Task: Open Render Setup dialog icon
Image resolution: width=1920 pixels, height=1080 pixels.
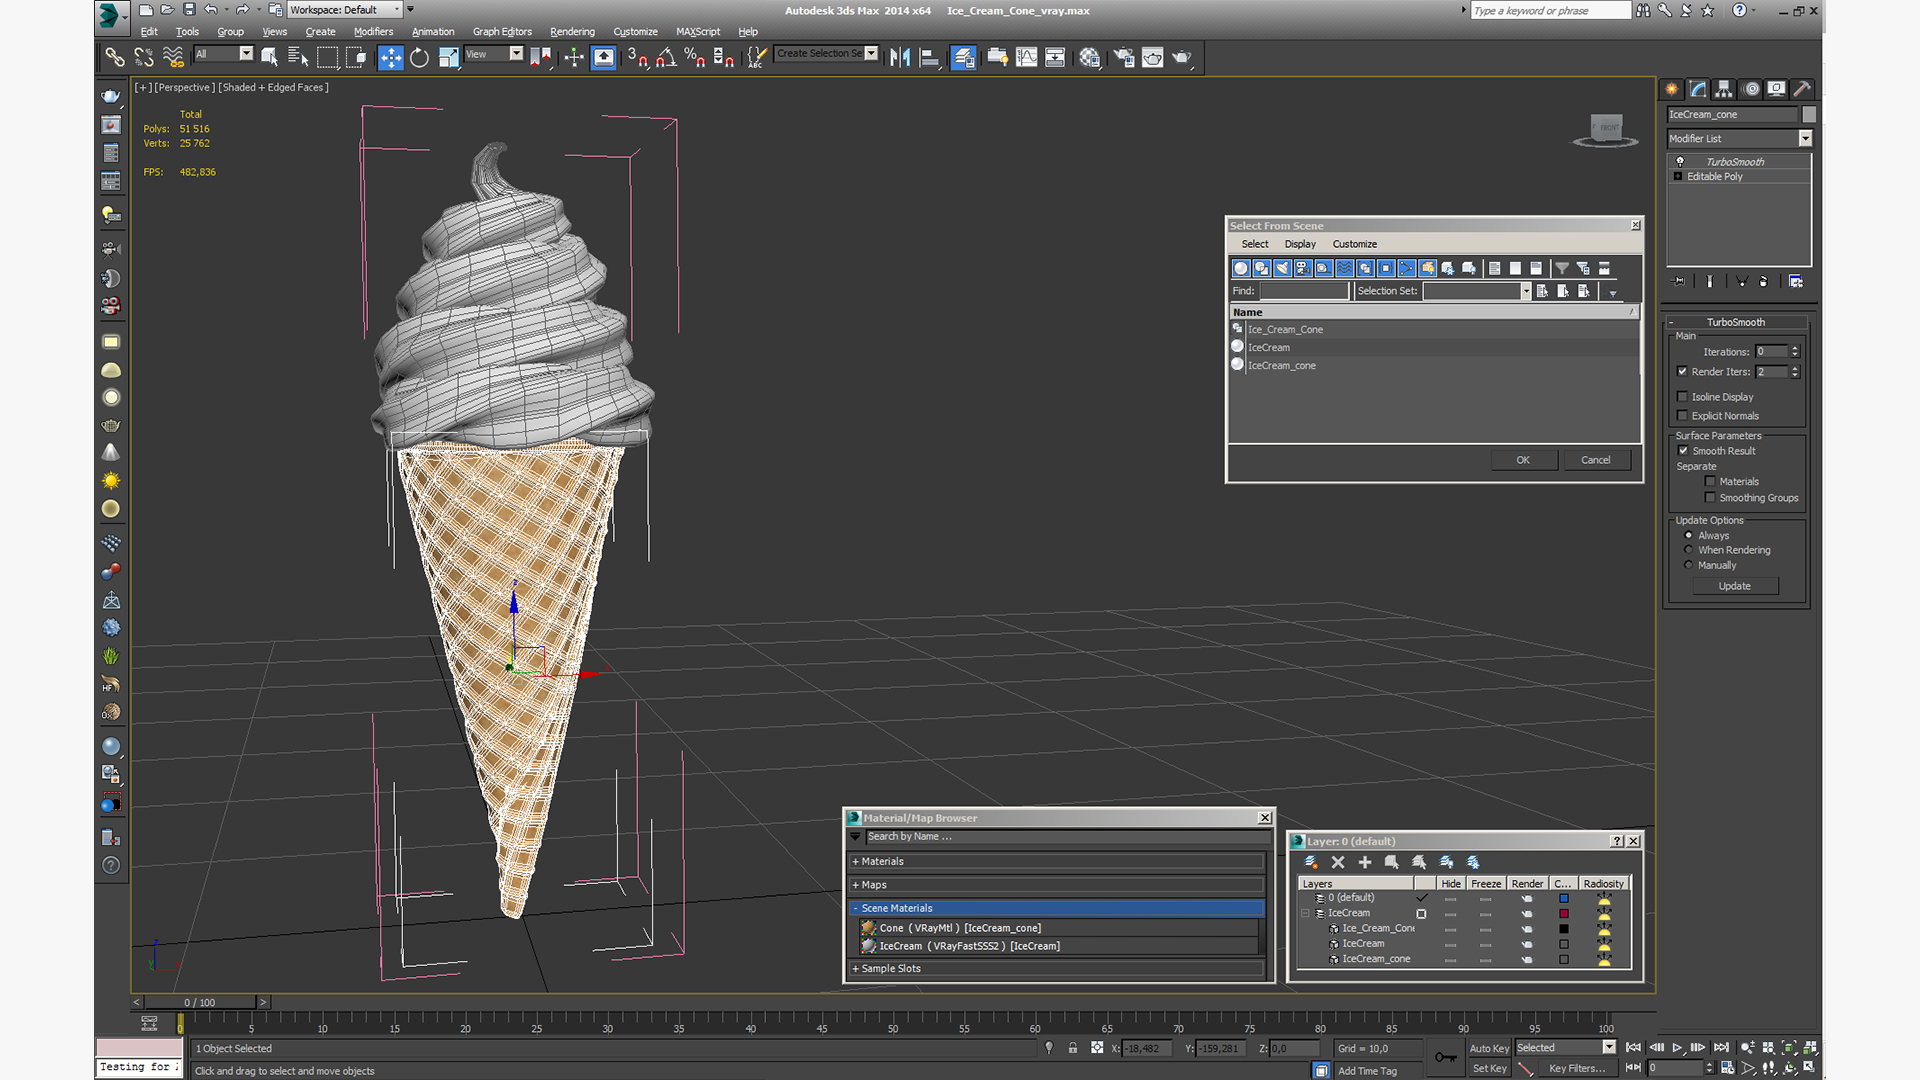Action: pos(1124,57)
